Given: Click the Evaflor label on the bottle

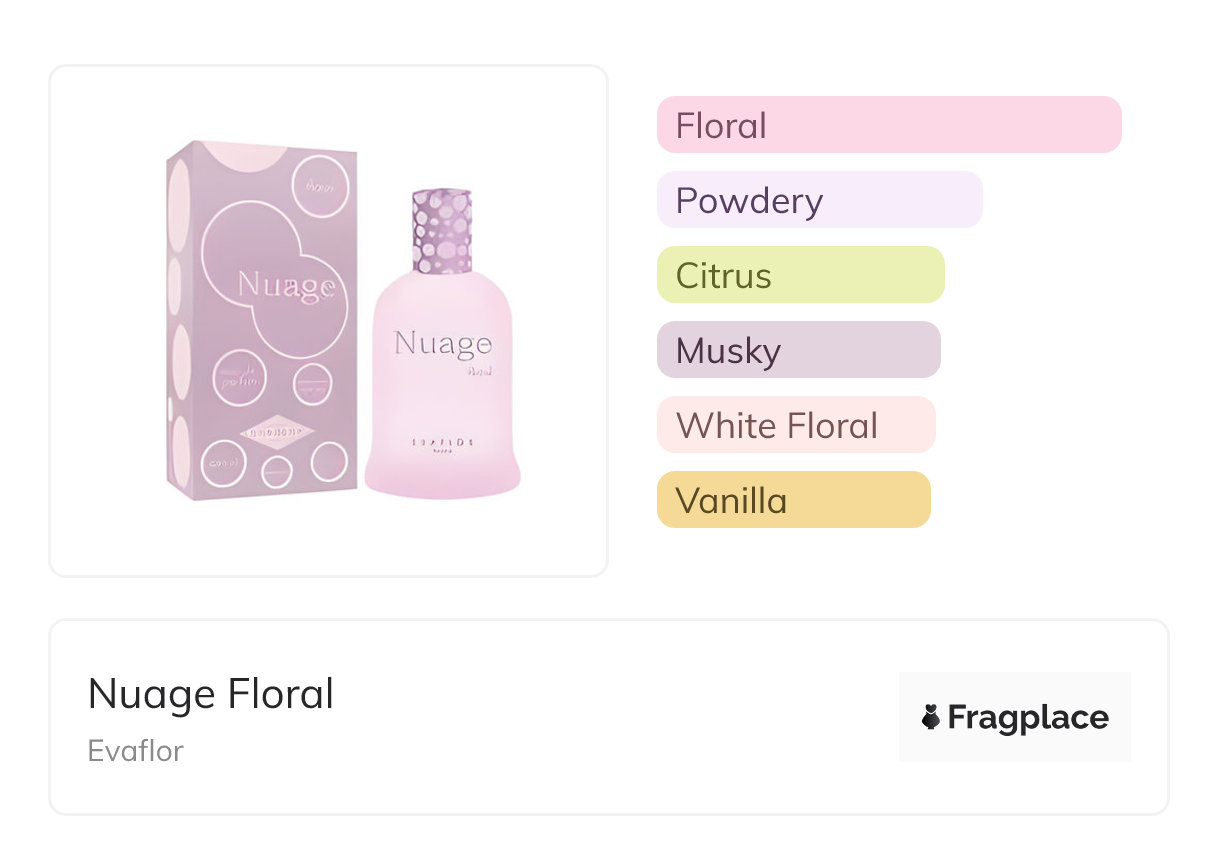Looking at the screenshot, I should (x=441, y=441).
